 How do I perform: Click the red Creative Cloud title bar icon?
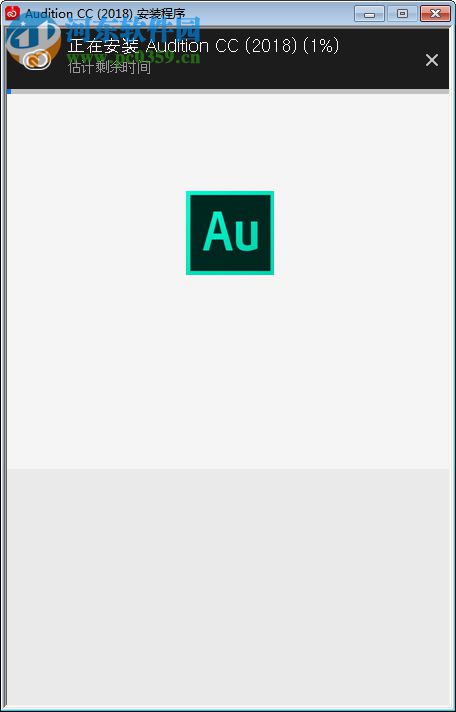[x=11, y=14]
